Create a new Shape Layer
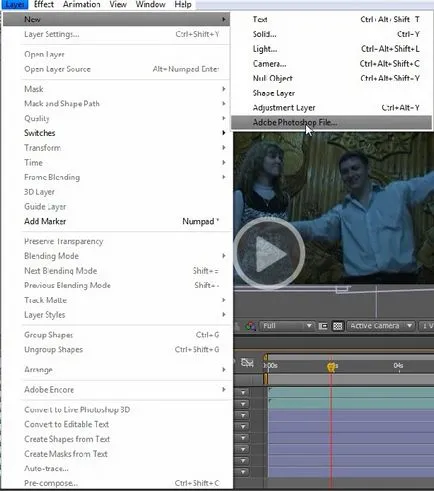 click(x=332, y=93)
